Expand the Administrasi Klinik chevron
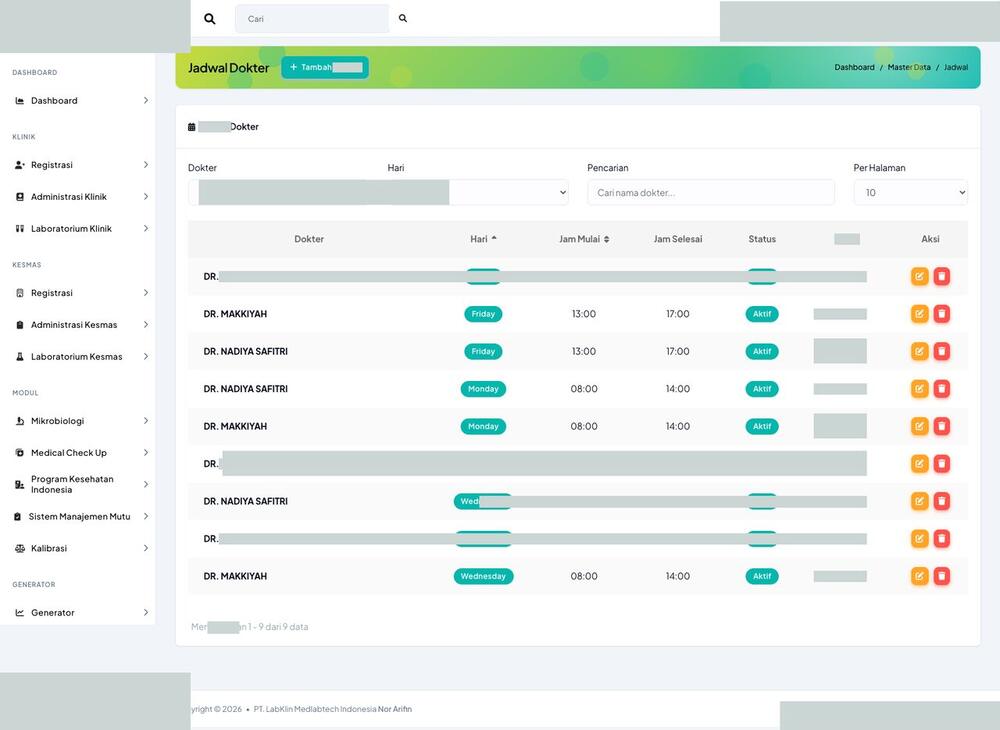The height and width of the screenshot is (730, 1000). [145, 196]
